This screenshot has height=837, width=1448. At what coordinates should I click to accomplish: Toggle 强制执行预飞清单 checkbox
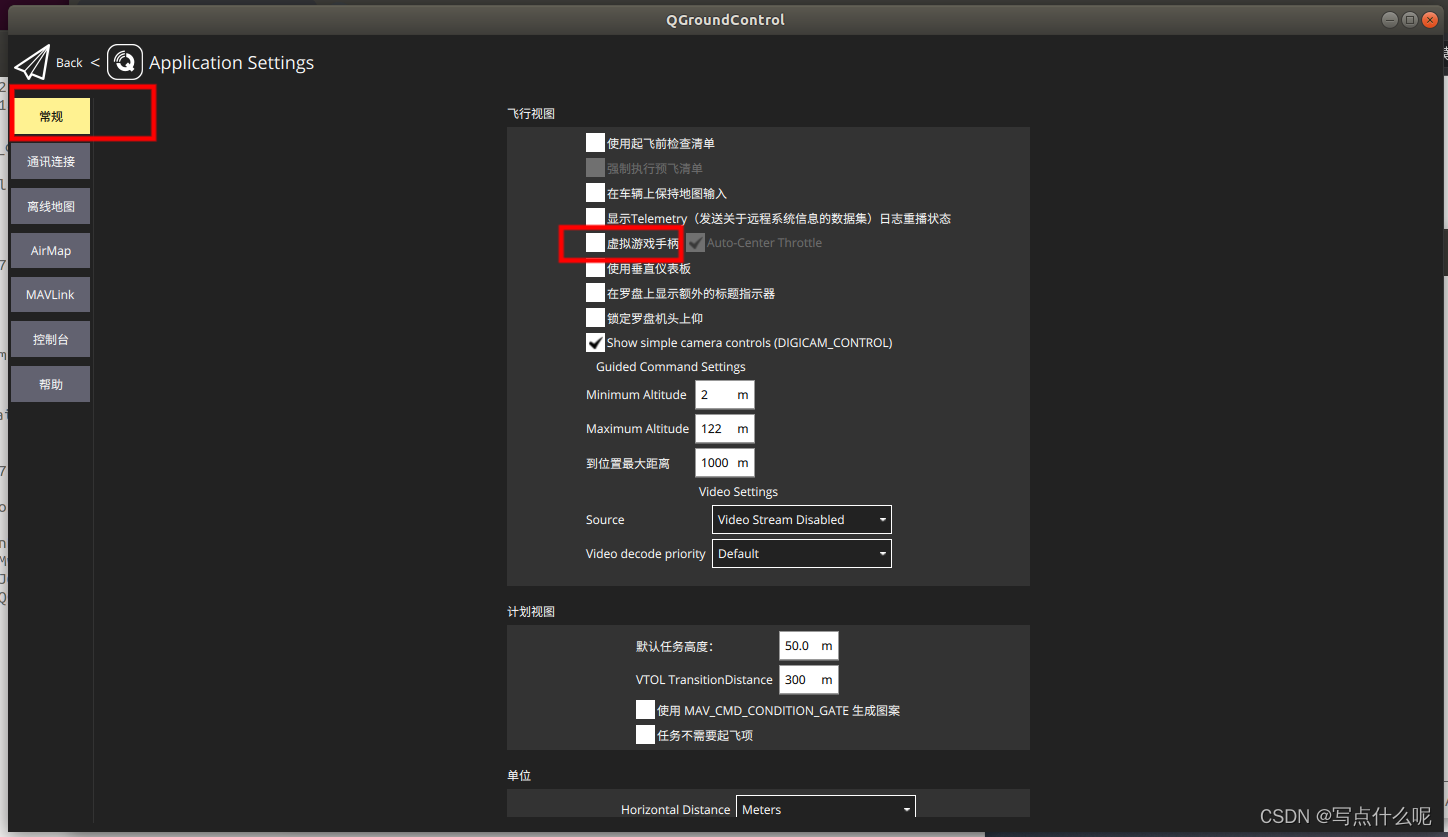click(x=595, y=168)
